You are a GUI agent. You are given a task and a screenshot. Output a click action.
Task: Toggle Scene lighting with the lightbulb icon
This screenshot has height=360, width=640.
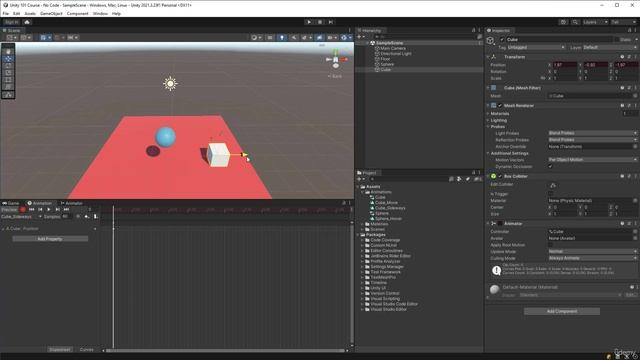(282, 38)
